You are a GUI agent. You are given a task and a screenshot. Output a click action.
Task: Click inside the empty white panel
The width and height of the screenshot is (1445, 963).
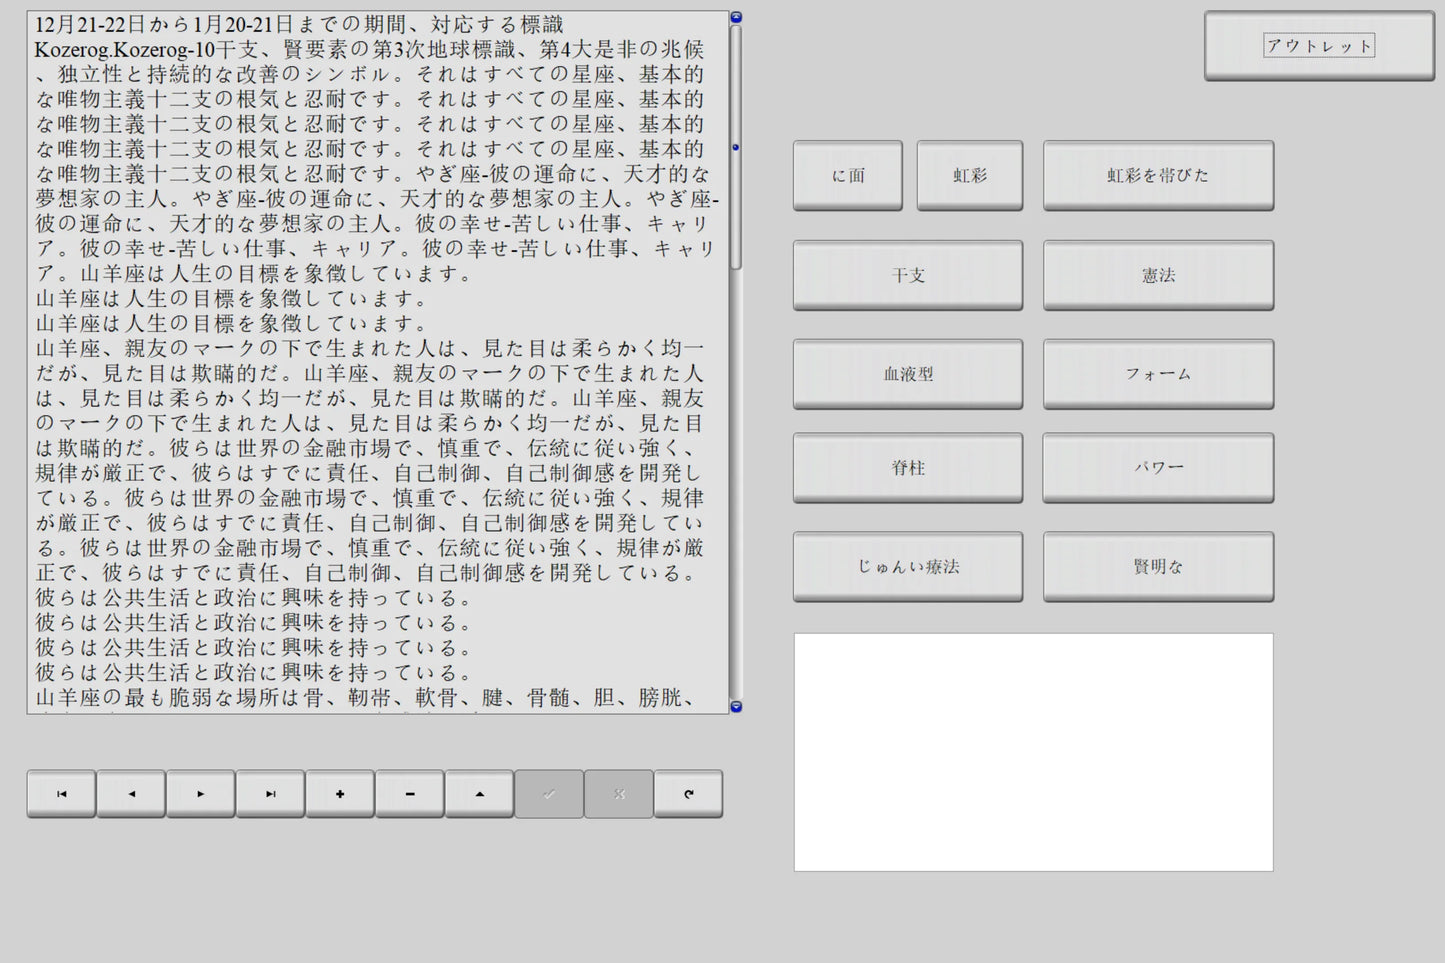pyautogui.click(x=1033, y=752)
